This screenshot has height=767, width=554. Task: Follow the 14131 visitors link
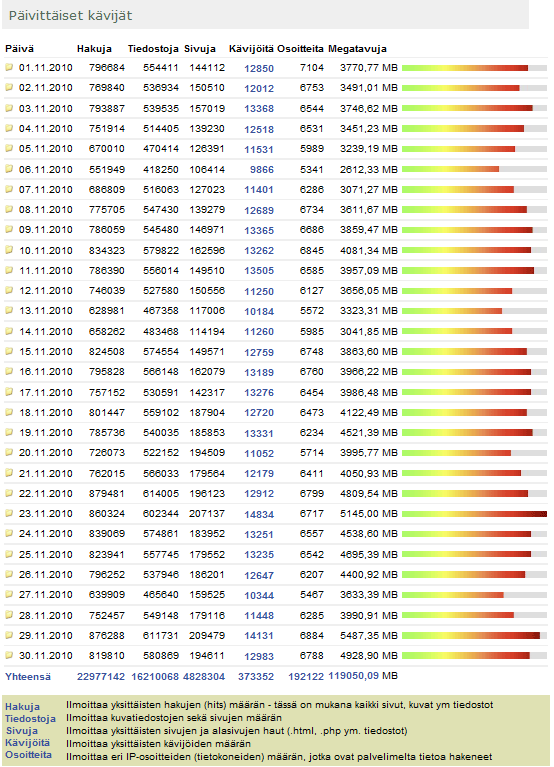tap(259, 636)
